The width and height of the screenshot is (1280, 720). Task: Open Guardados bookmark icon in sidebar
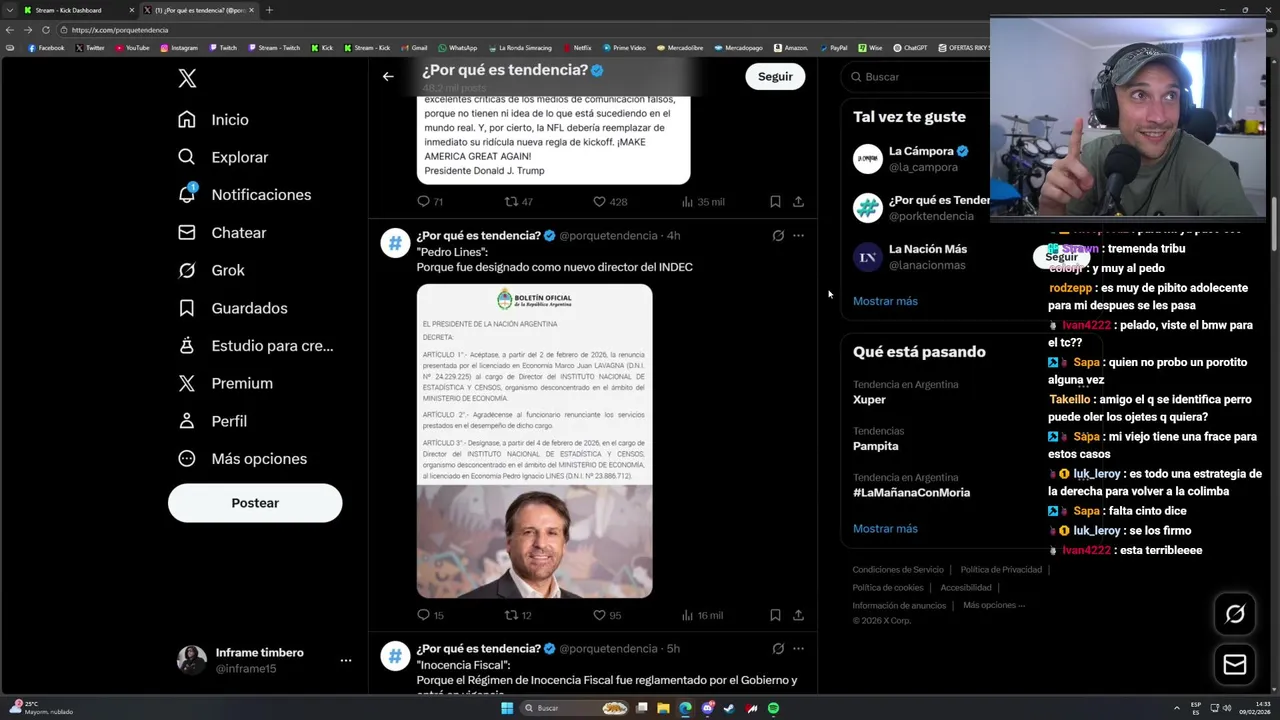click(x=187, y=308)
